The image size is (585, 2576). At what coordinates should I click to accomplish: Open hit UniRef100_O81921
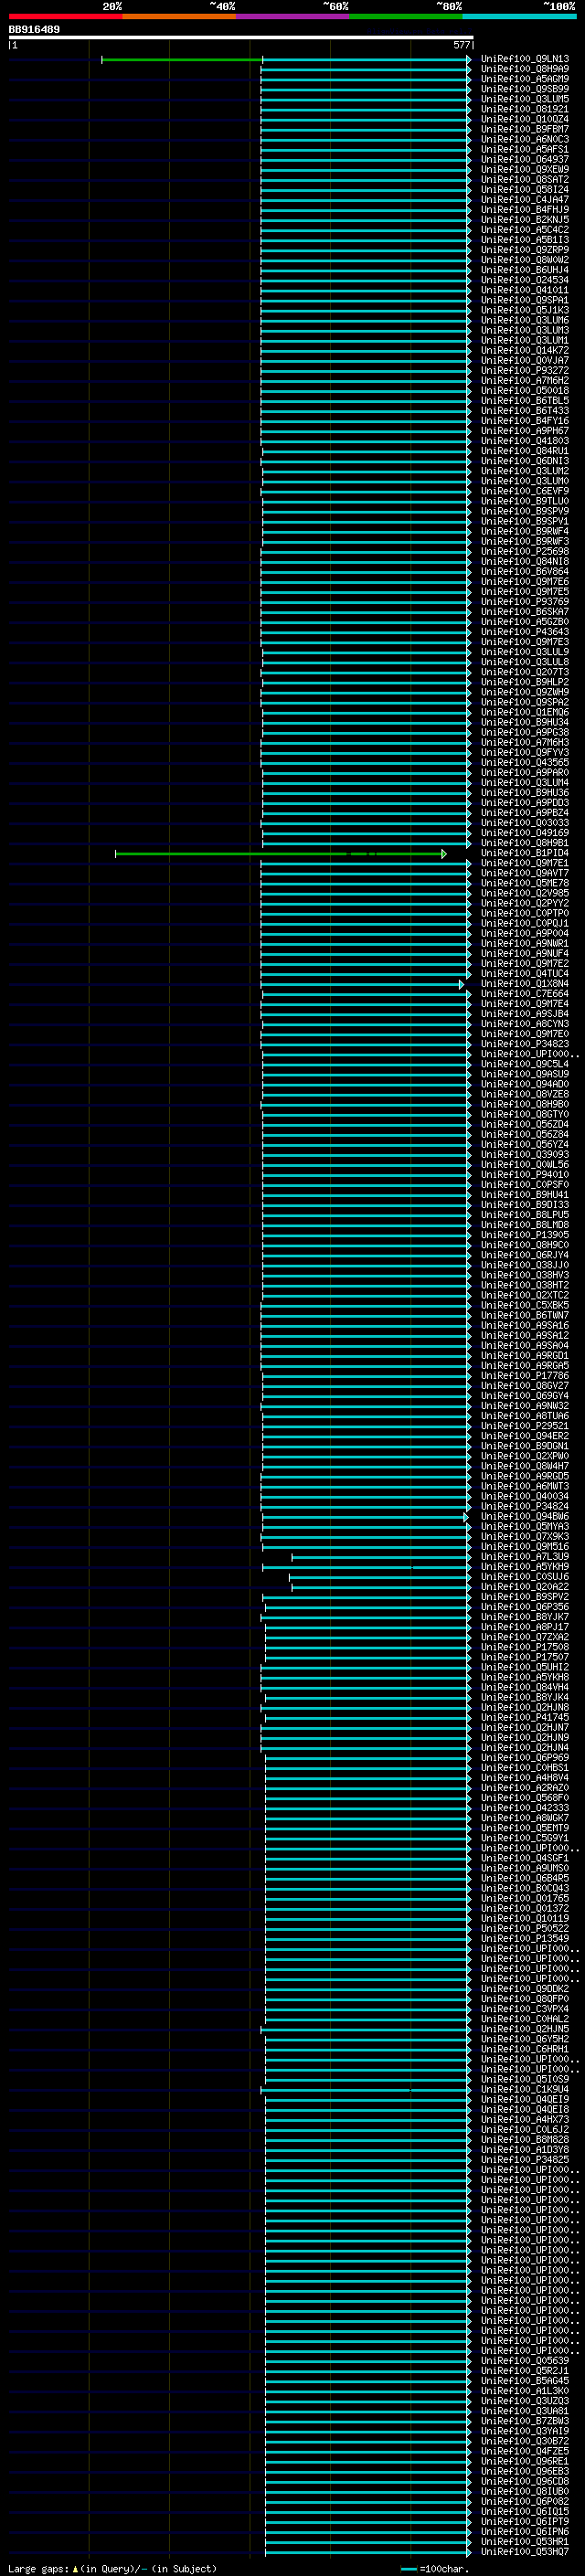click(x=525, y=109)
